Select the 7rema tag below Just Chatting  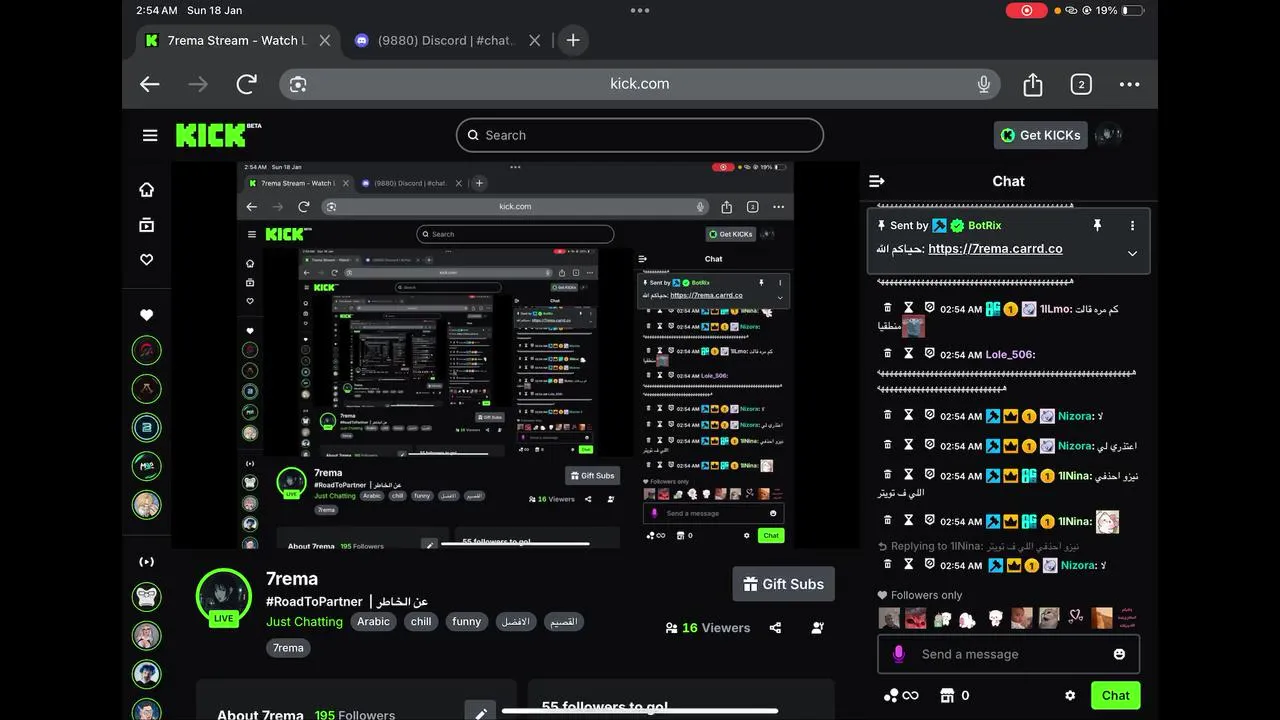(288, 647)
